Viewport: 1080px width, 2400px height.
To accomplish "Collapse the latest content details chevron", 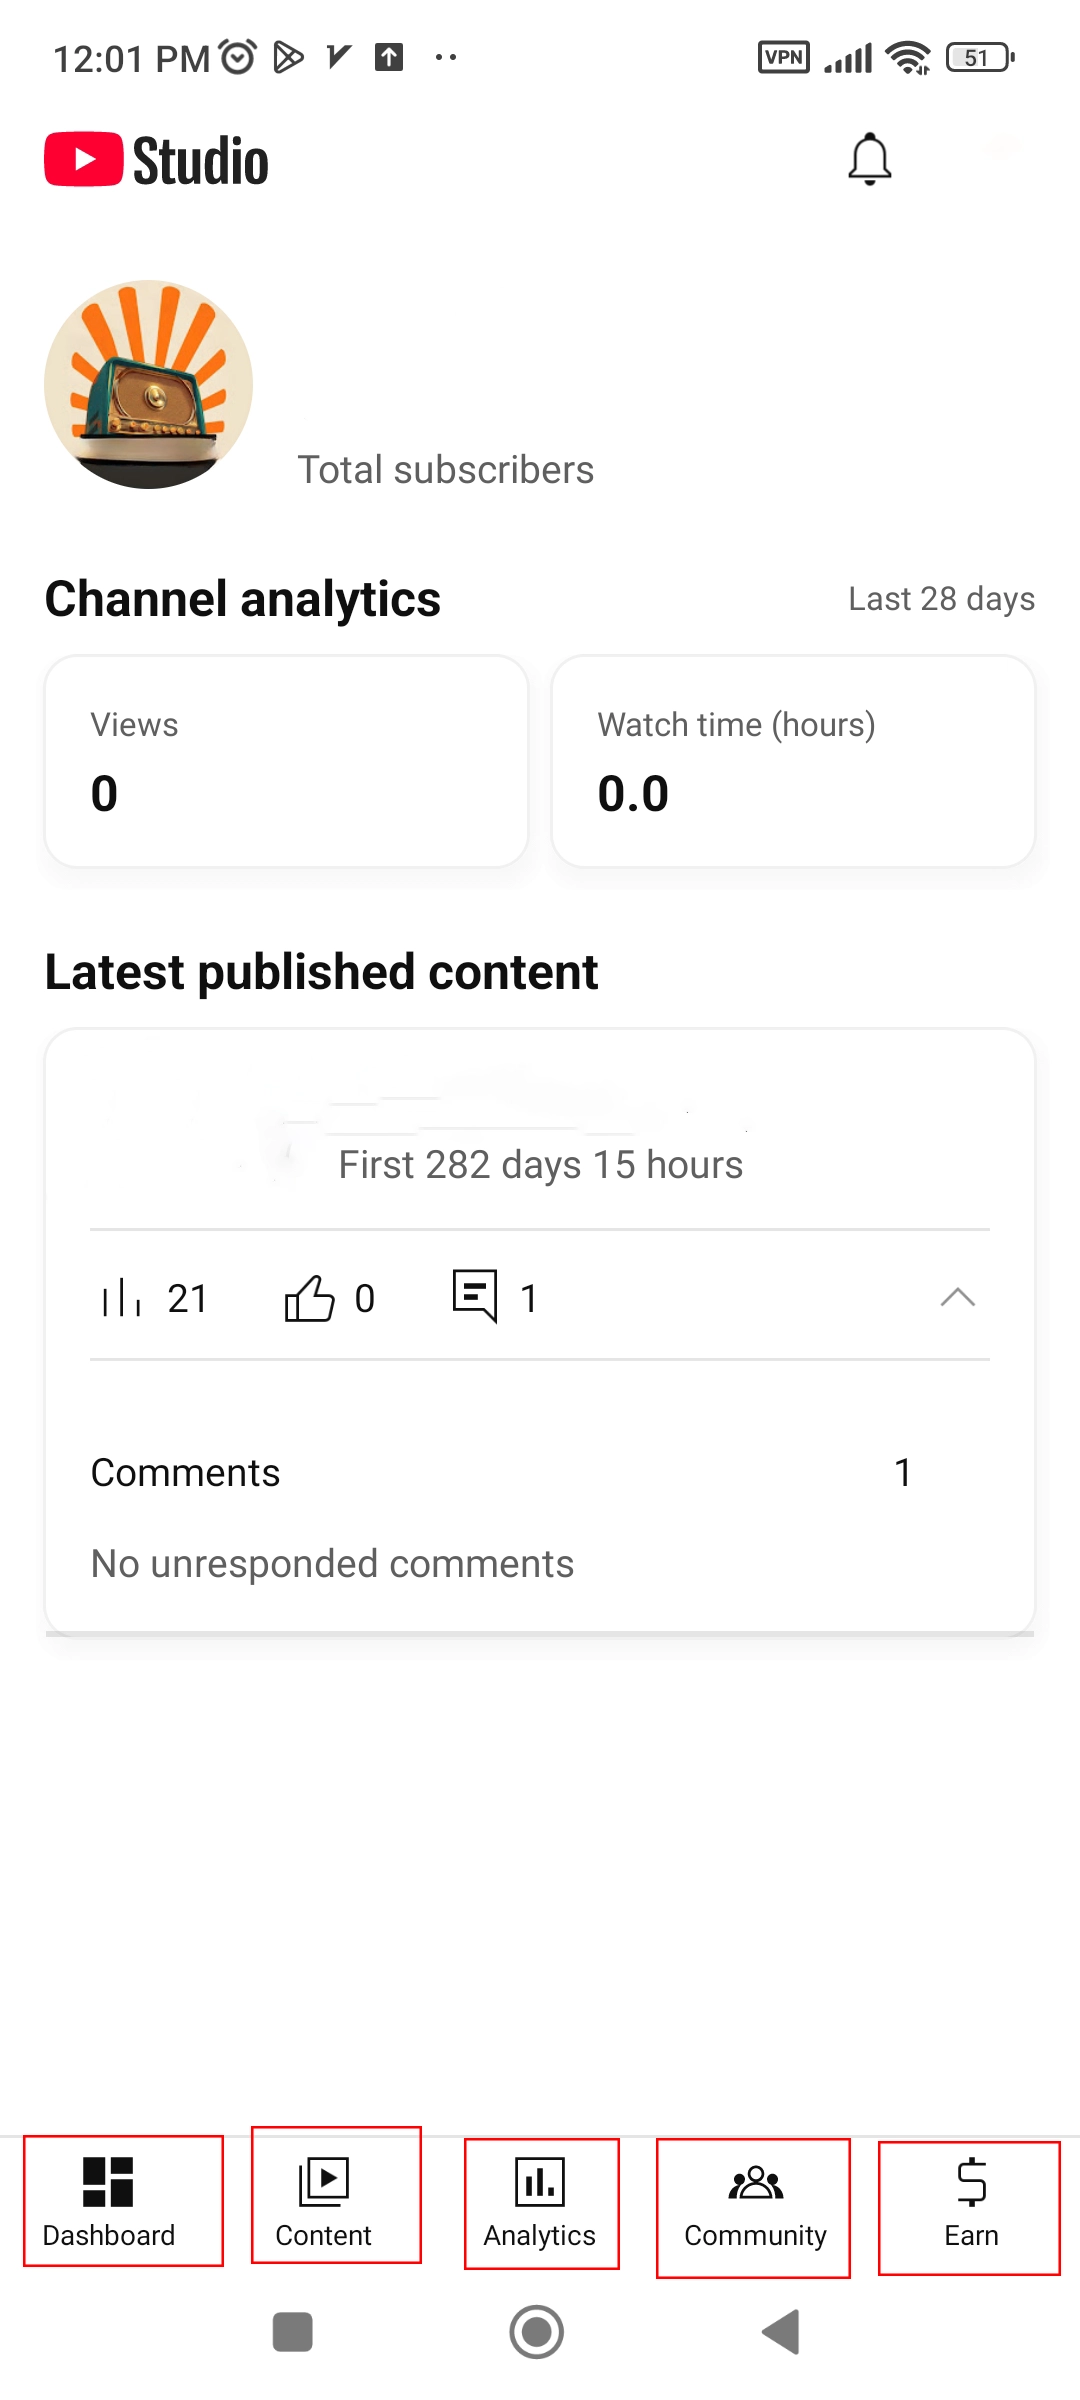I will pyautogui.click(x=957, y=1297).
